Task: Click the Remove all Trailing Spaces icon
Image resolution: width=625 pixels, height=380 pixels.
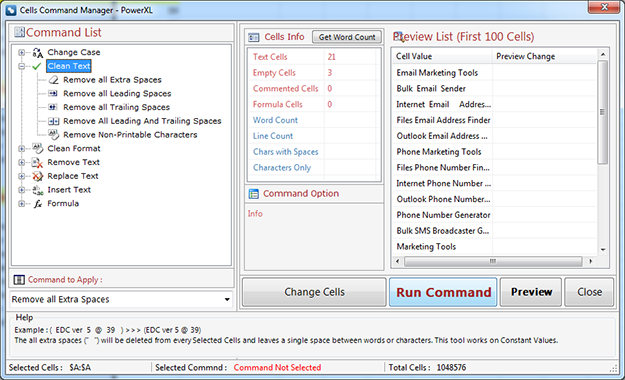Action: click(53, 107)
